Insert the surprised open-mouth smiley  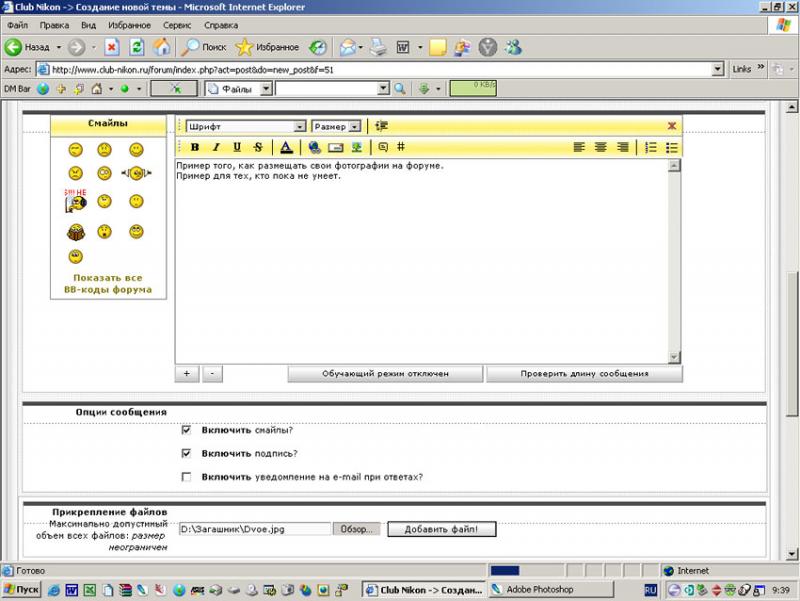[105, 232]
